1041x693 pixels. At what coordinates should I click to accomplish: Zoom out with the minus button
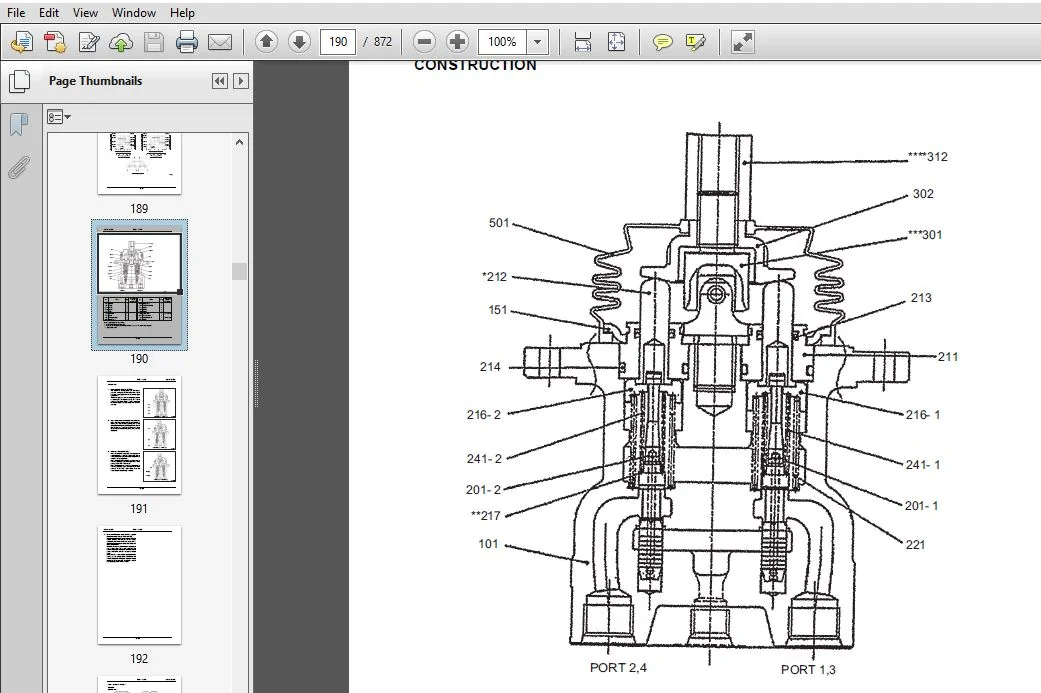coord(424,42)
